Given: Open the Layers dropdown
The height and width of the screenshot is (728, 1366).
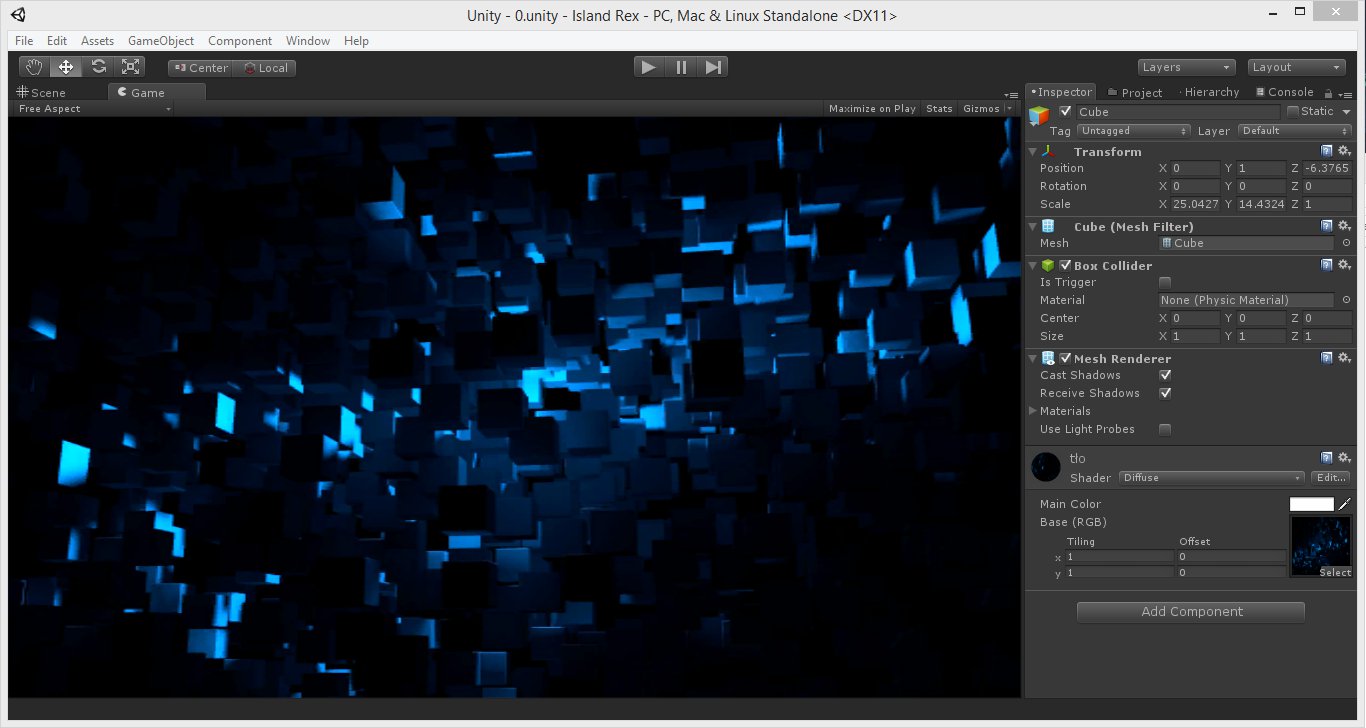Looking at the screenshot, I should (1187, 67).
